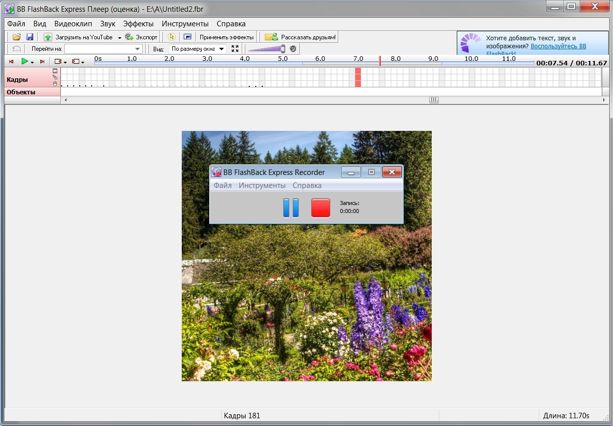This screenshot has height=426, width=613.
Task: Click the round icon beside the volume slider
Action: pyautogui.click(x=293, y=49)
